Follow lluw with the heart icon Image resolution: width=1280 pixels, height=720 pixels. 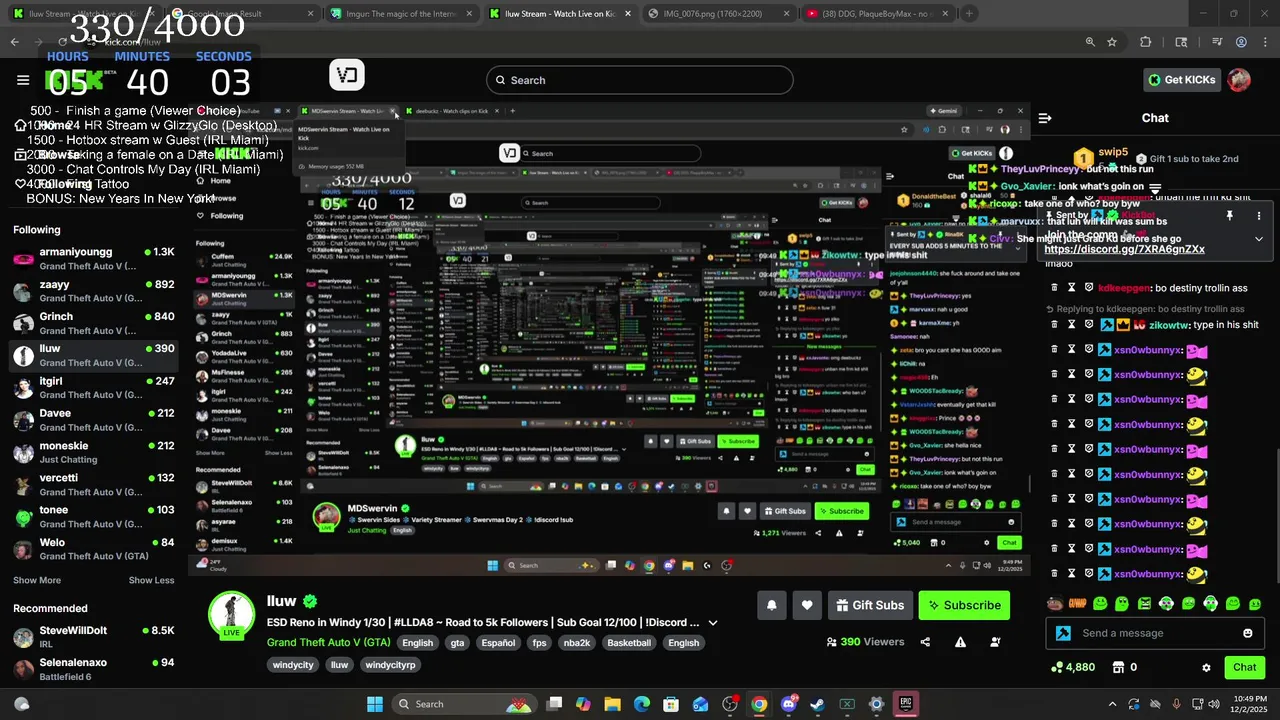pos(807,605)
